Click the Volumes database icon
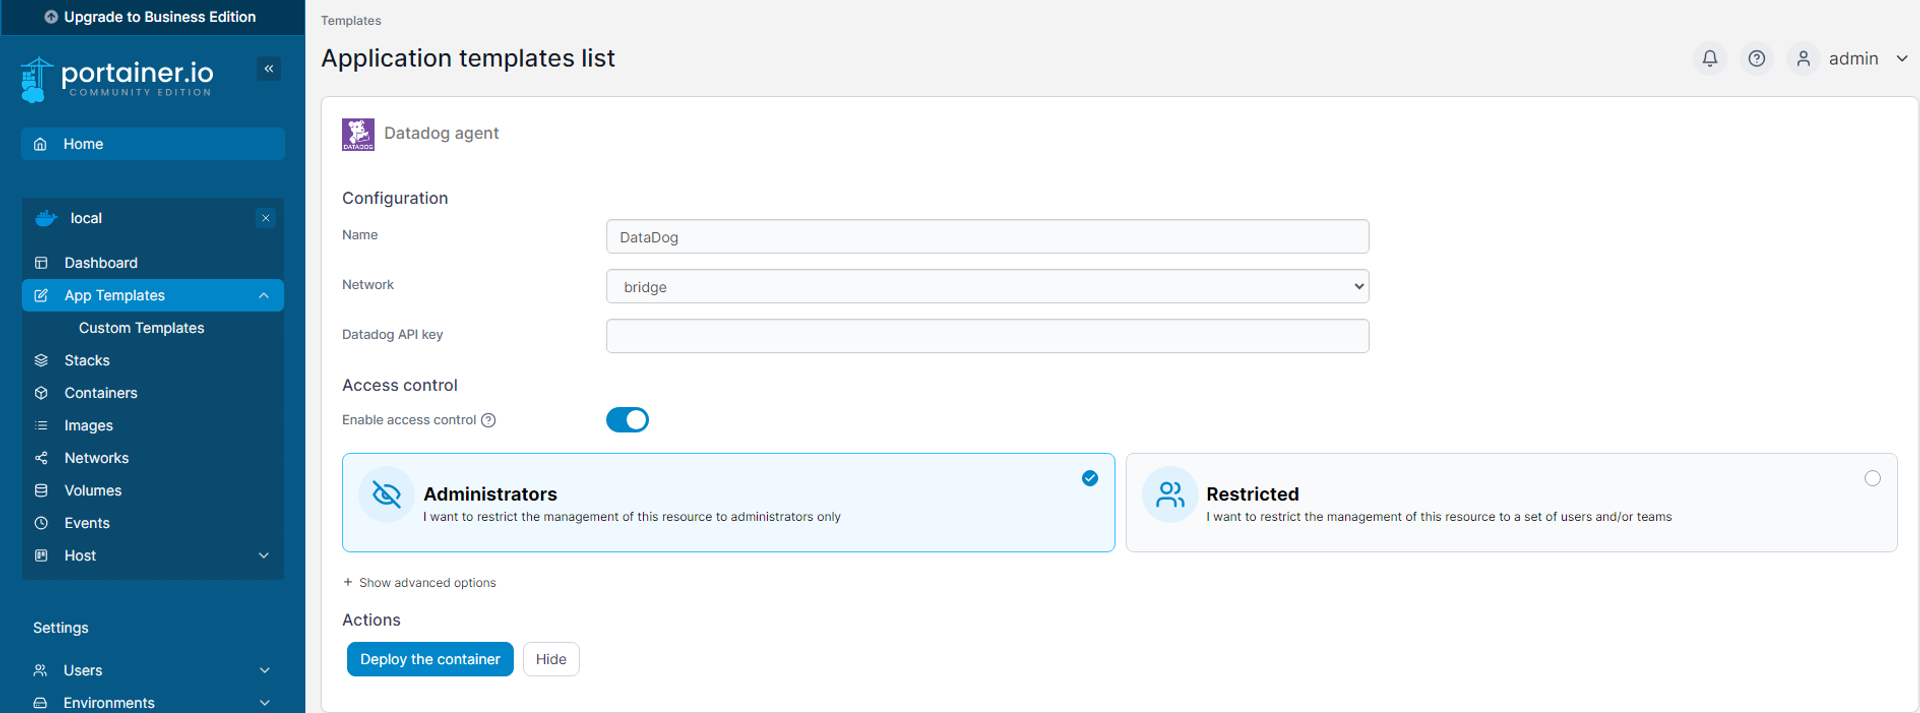This screenshot has height=713, width=1920. (41, 490)
